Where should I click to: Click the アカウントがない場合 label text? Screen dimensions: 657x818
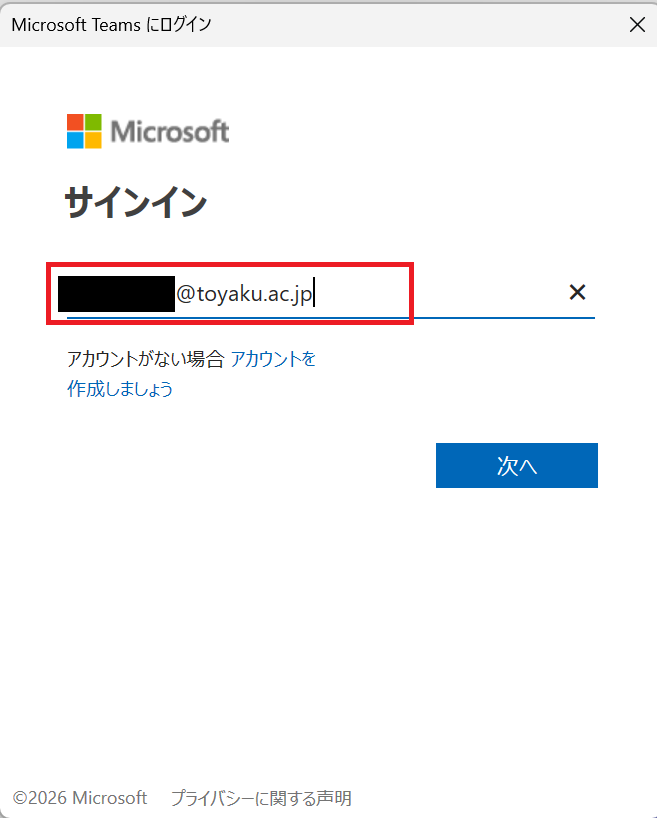[x=146, y=359]
